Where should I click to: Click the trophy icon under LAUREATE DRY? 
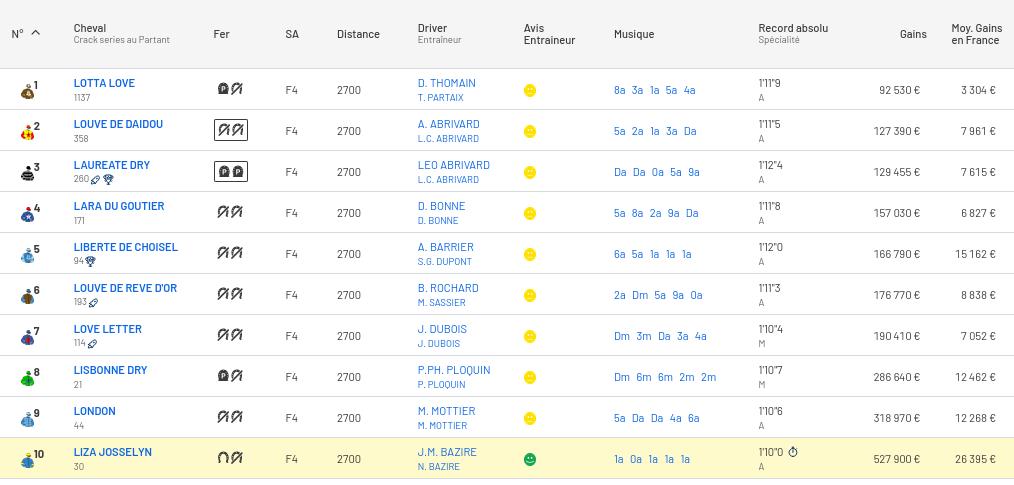[x=108, y=180]
